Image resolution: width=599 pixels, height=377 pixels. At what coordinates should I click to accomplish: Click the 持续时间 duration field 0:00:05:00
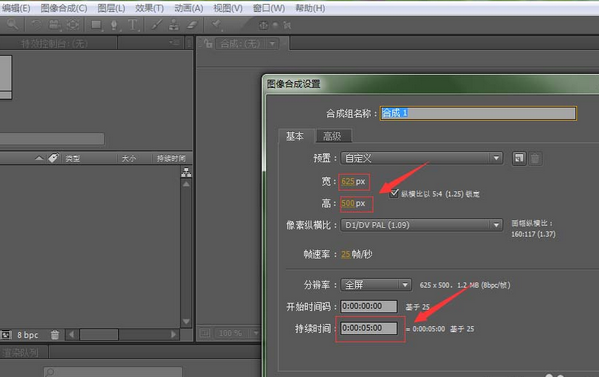pyautogui.click(x=369, y=328)
